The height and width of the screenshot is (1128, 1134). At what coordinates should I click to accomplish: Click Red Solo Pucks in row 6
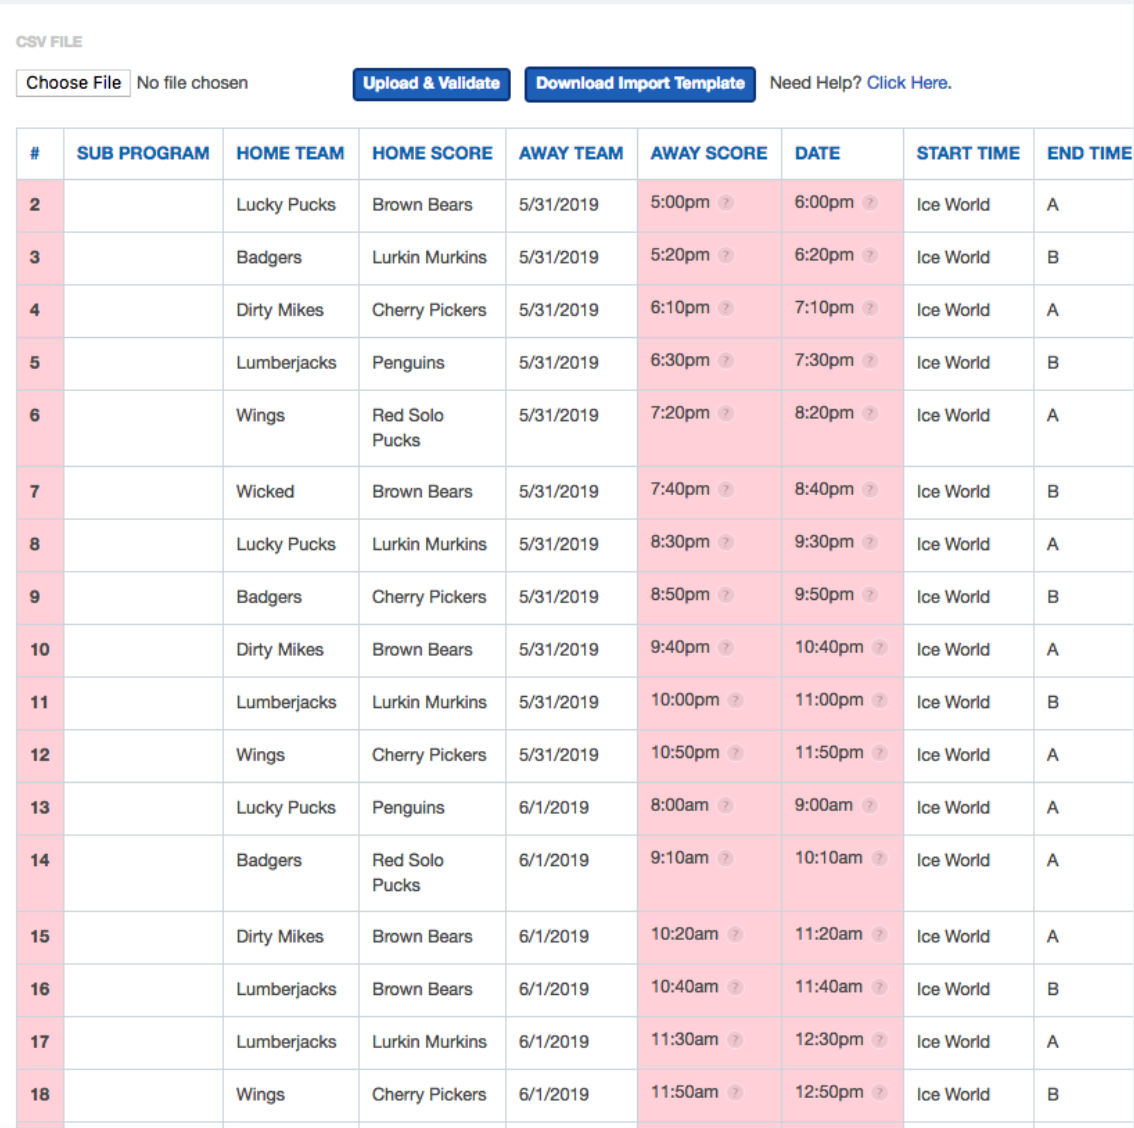(x=408, y=427)
